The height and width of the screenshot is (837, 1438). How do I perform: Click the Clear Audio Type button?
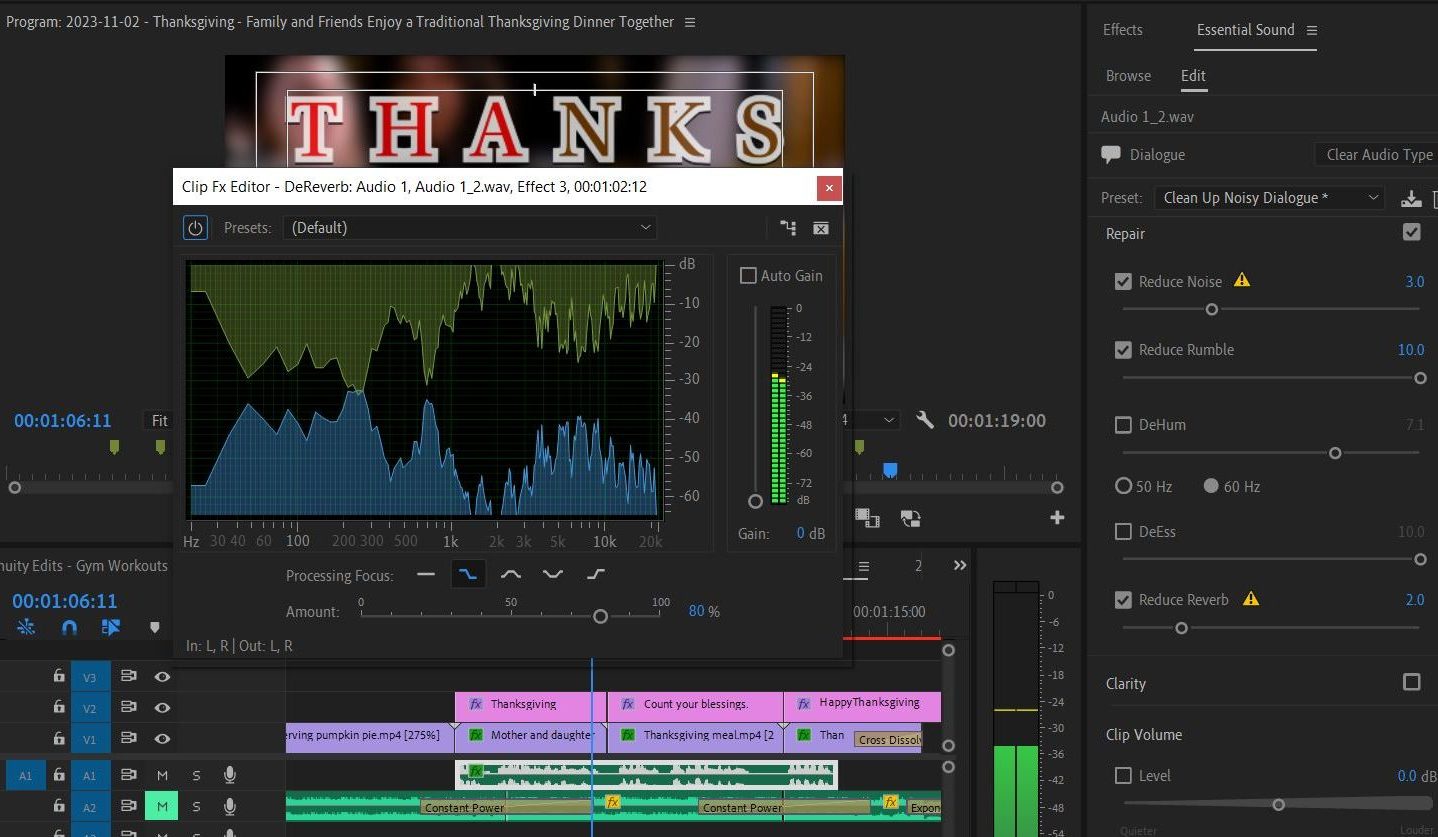[x=1379, y=155]
